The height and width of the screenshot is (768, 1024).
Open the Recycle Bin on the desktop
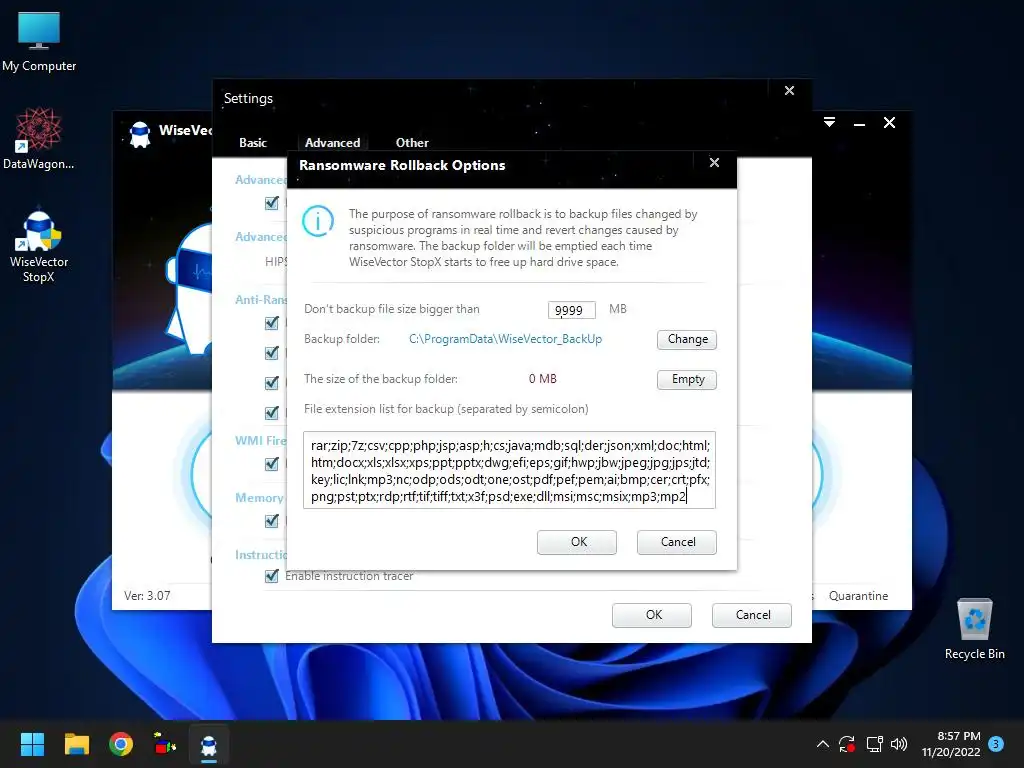[974, 629]
